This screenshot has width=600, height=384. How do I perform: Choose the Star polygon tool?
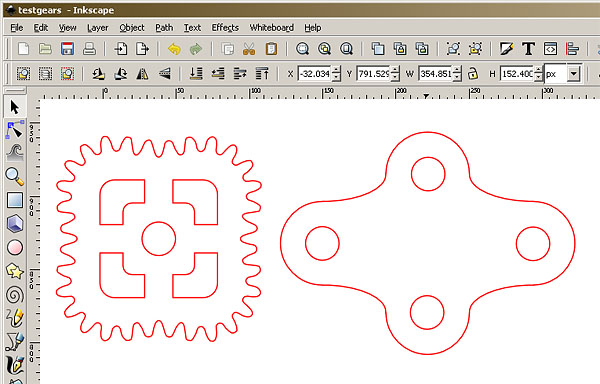[x=15, y=271]
